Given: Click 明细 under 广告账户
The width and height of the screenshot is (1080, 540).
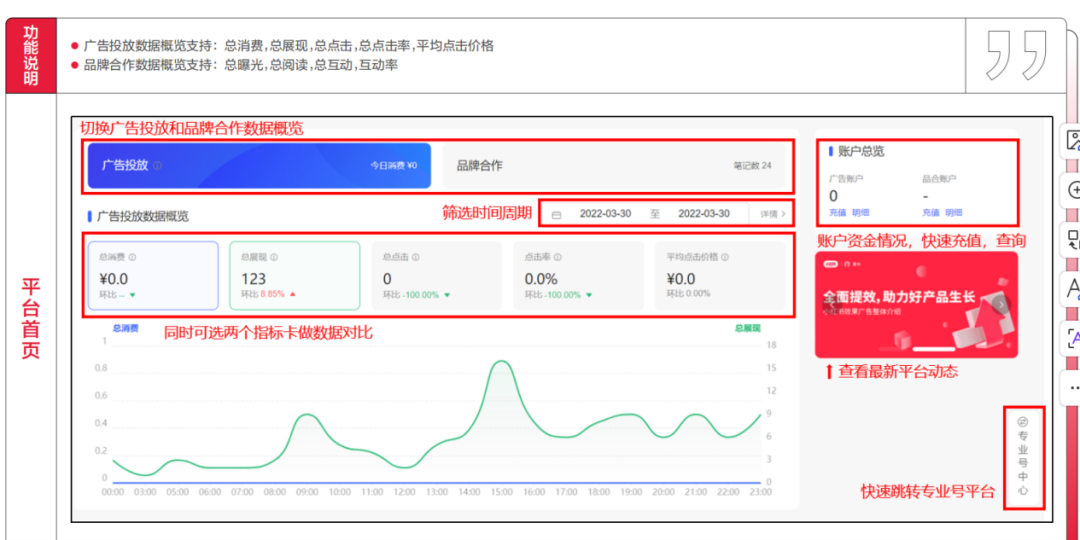Looking at the screenshot, I should [x=860, y=213].
